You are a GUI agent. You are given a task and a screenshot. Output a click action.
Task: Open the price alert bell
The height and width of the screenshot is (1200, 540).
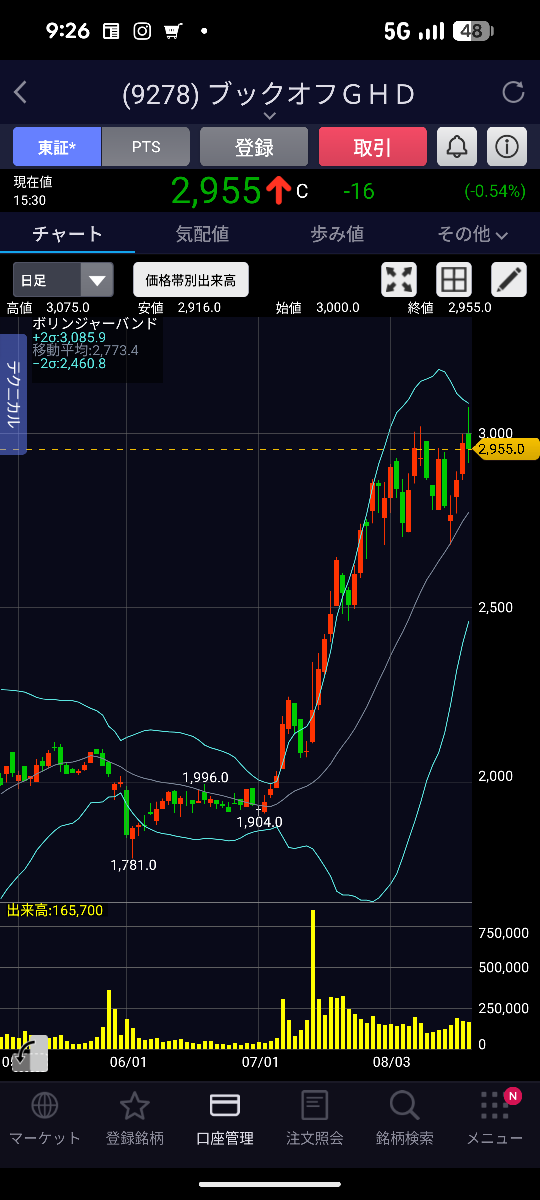(x=457, y=147)
